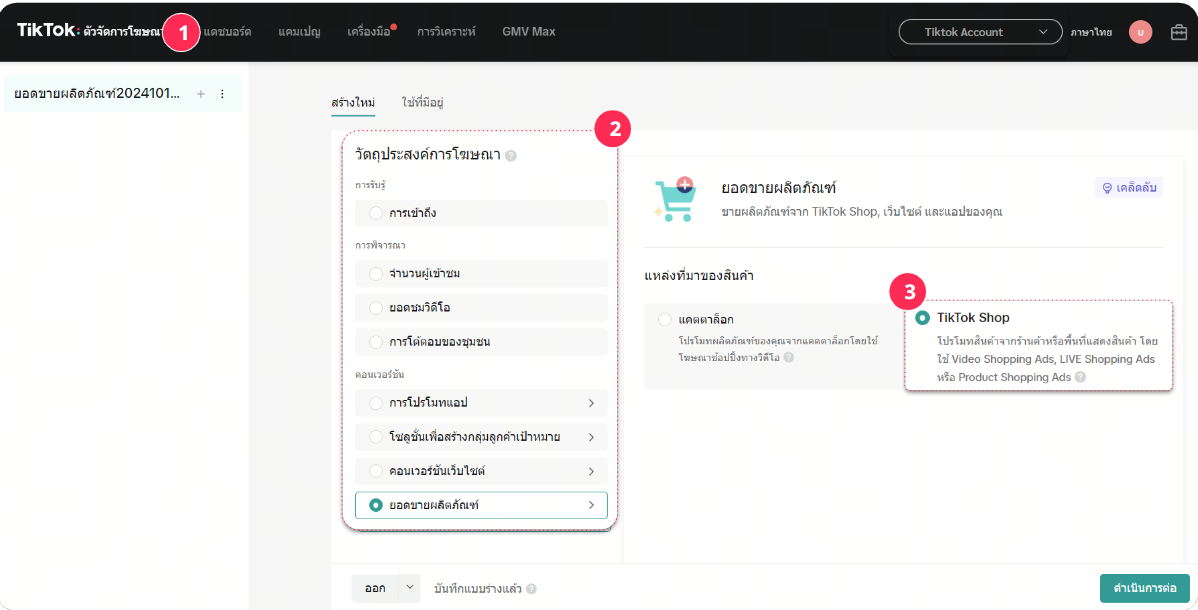Open the ภาษาไทย language selector
This screenshot has height=610, width=1198.
(x=1091, y=32)
